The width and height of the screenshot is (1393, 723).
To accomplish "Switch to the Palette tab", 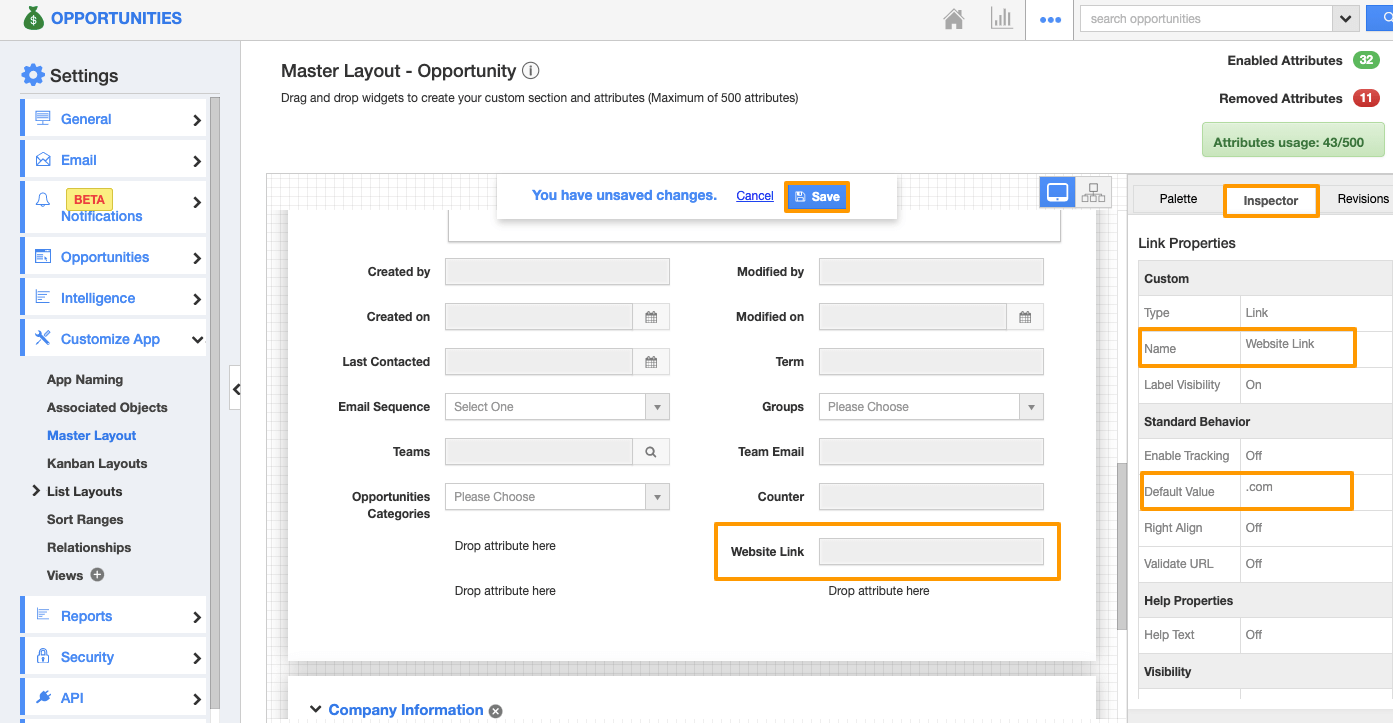I will click(1178, 199).
